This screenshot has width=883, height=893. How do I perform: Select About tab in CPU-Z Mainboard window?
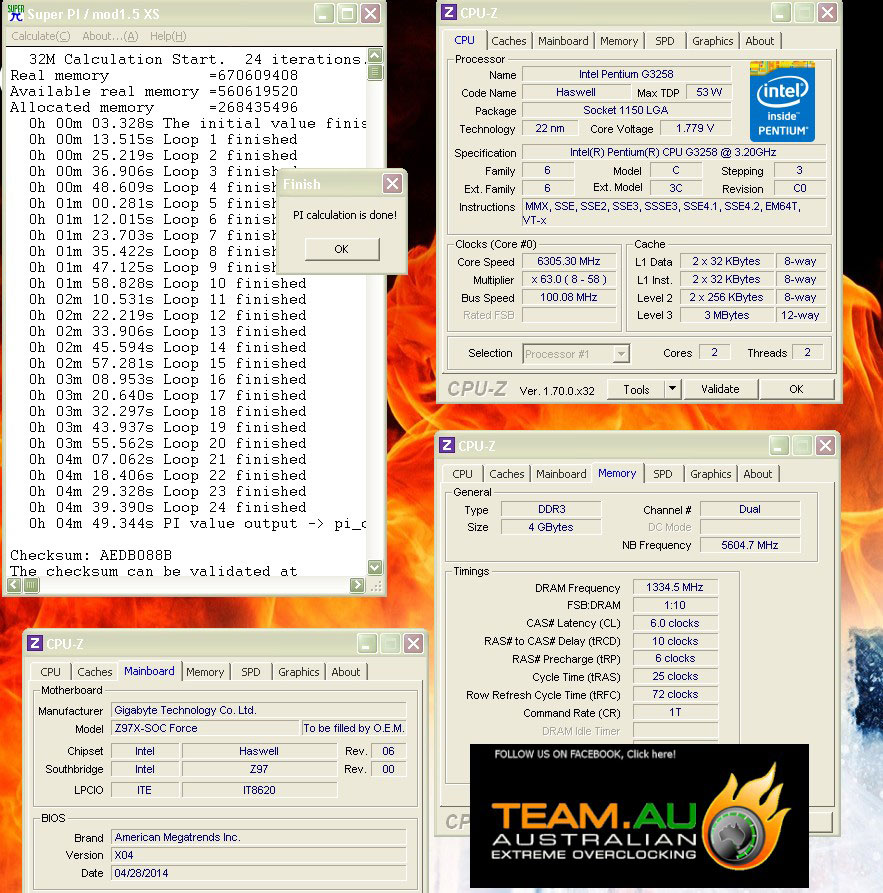tap(346, 672)
